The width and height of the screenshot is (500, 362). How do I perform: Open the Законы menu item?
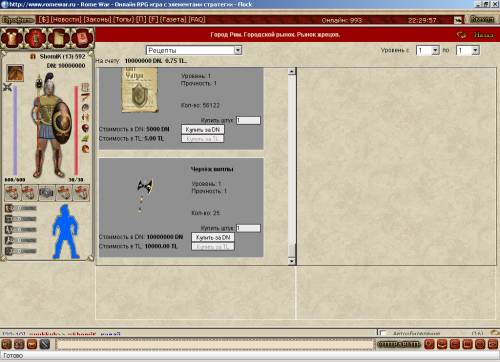(98, 20)
